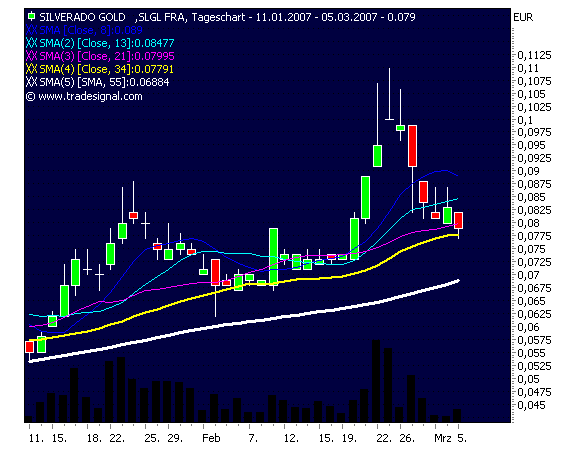Click the Feb month axis label
This screenshot has height=455, width=569.
coord(211,438)
